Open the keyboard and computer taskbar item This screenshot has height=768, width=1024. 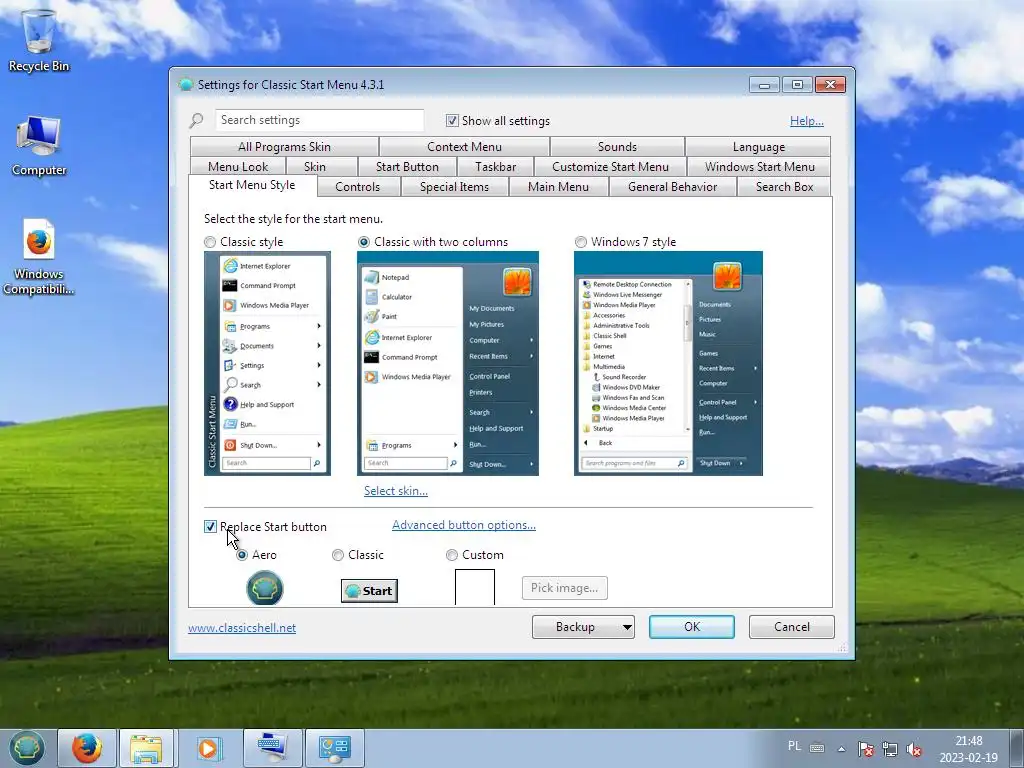coord(272,748)
